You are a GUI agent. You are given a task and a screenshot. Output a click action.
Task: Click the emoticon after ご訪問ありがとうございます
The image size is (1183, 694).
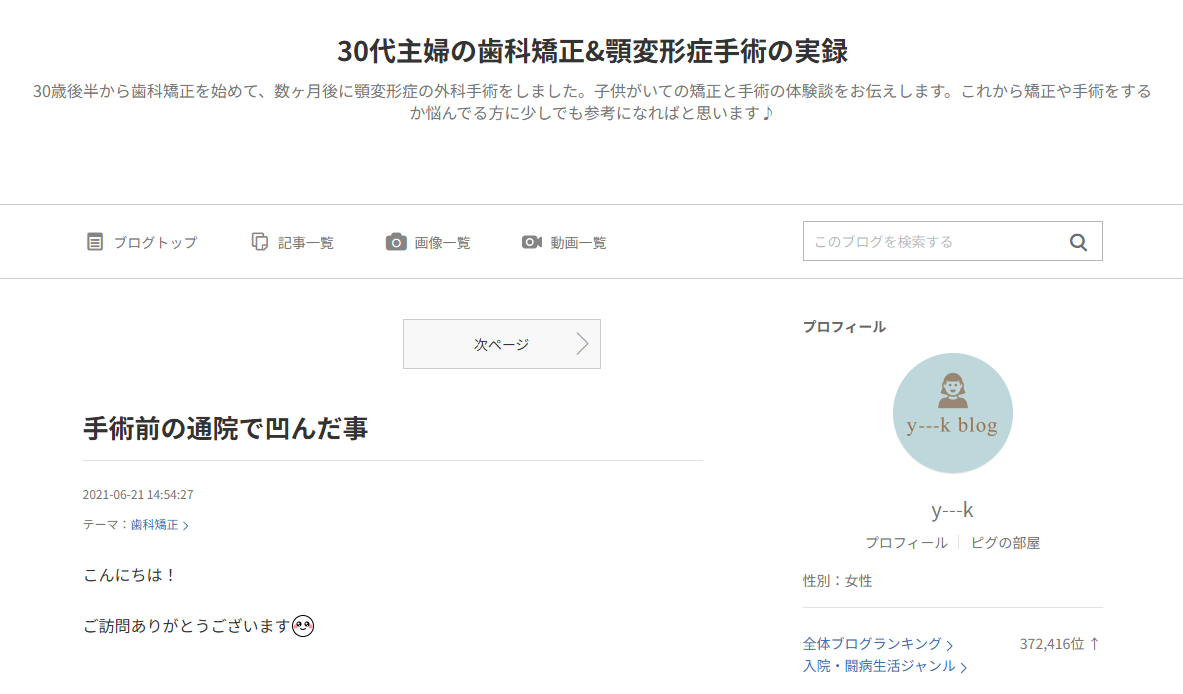click(x=304, y=627)
